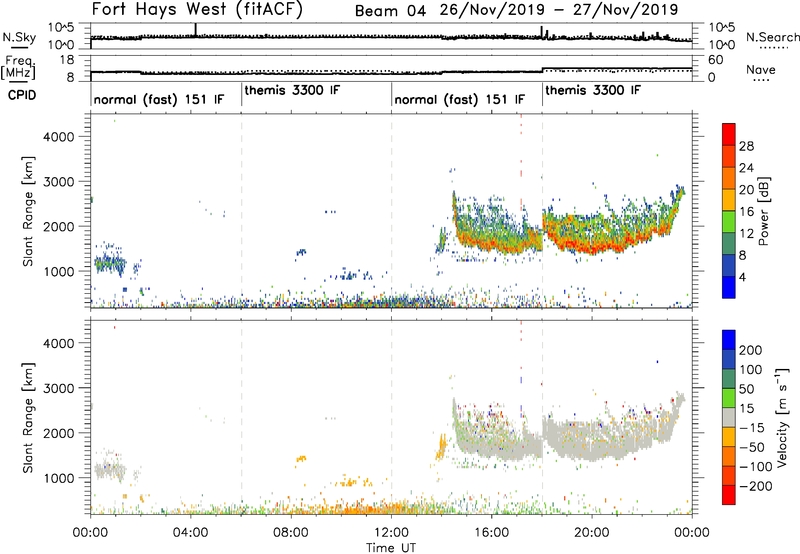The width and height of the screenshot is (800, 554).
Task: Click the blue-green scatter patch near 01:00 in power panel
Action: point(109,263)
